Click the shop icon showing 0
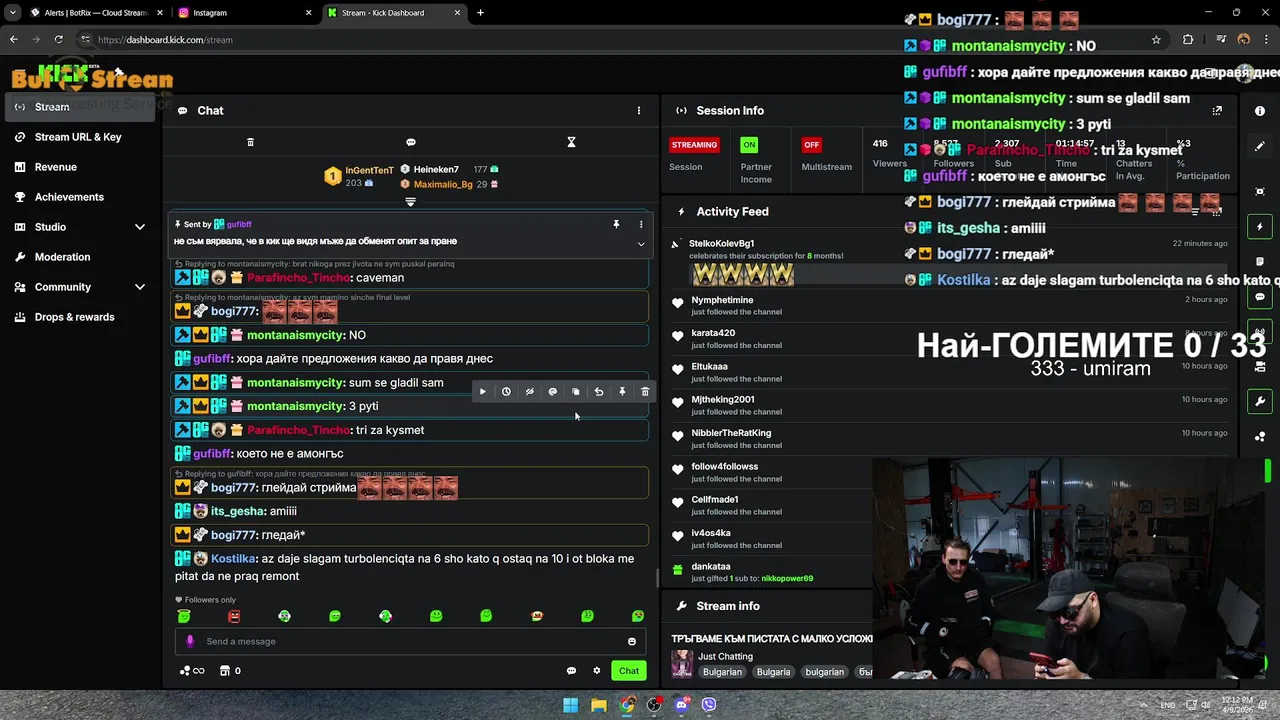The height and width of the screenshot is (720, 1280). [x=230, y=671]
